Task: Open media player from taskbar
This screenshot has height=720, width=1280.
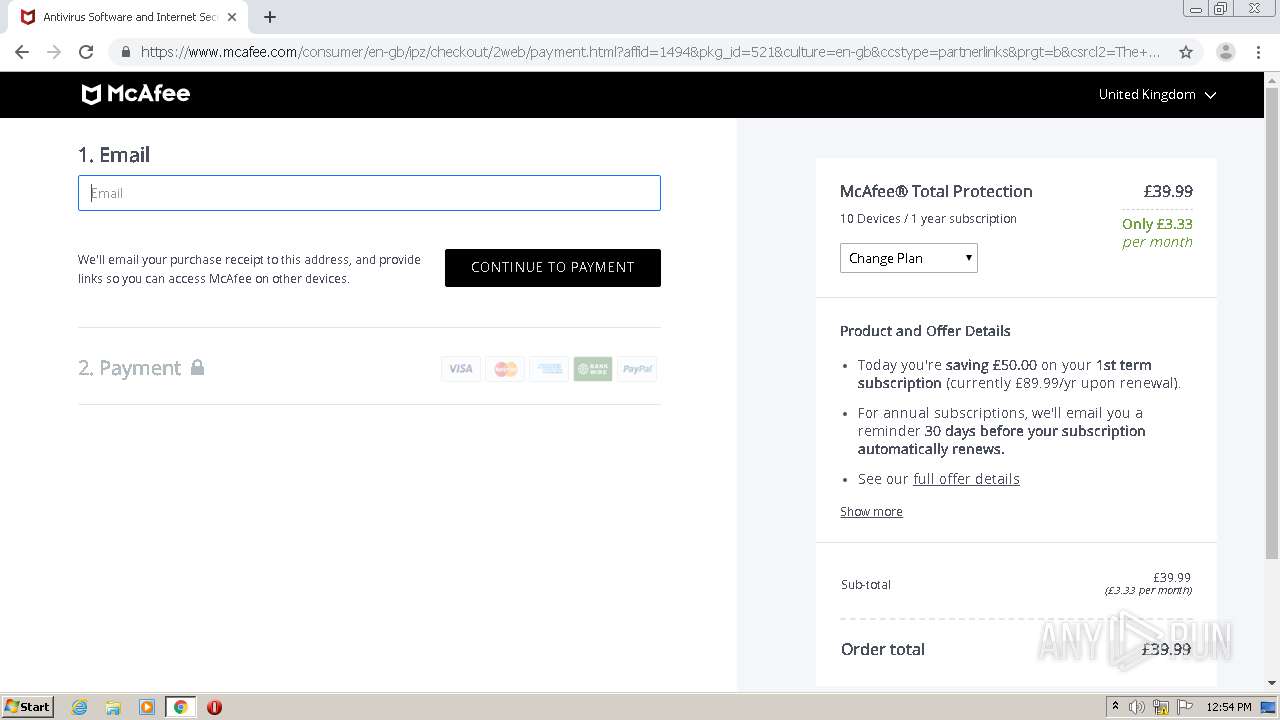Action: 147,707
